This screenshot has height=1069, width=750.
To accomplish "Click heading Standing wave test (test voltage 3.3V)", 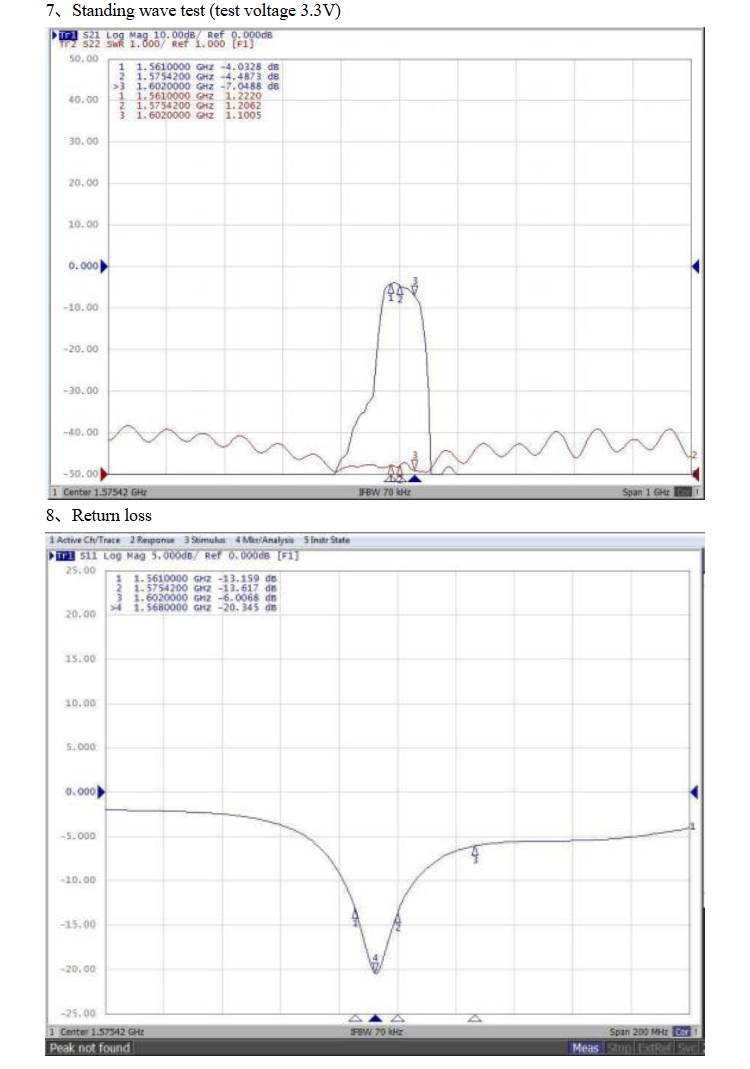I will 206,11.
